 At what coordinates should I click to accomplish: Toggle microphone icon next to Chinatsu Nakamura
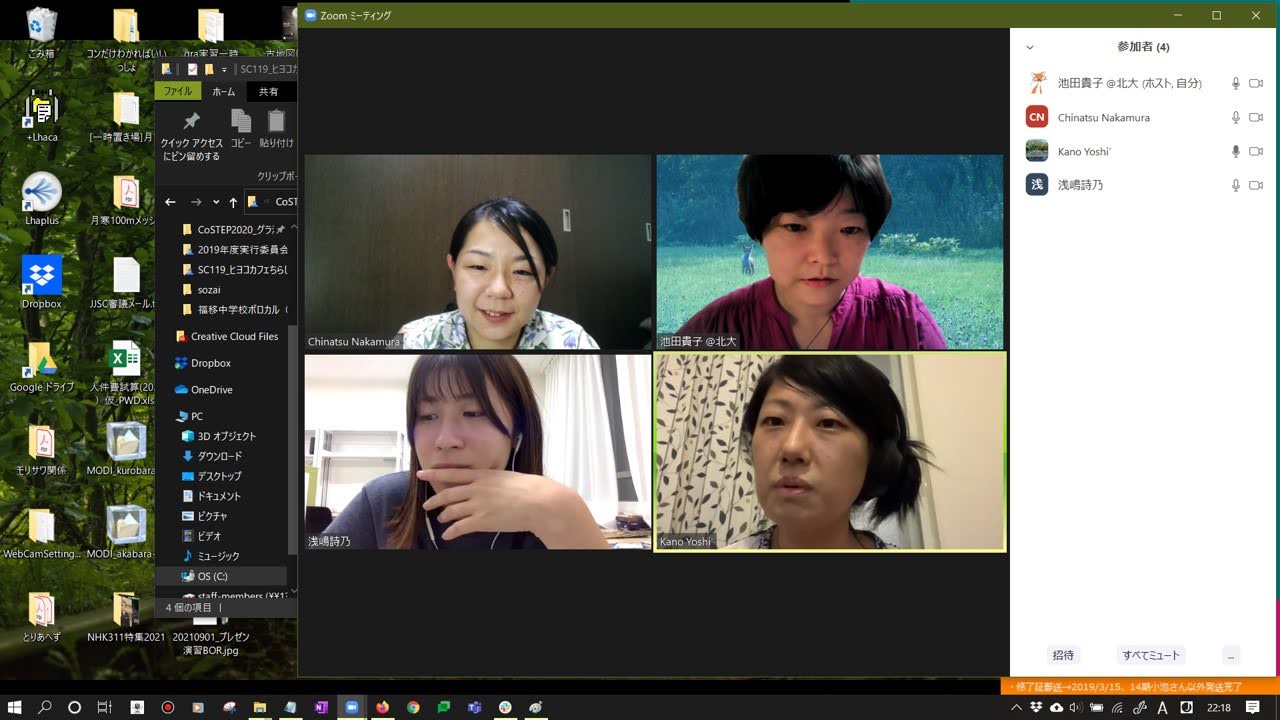pyautogui.click(x=1236, y=118)
